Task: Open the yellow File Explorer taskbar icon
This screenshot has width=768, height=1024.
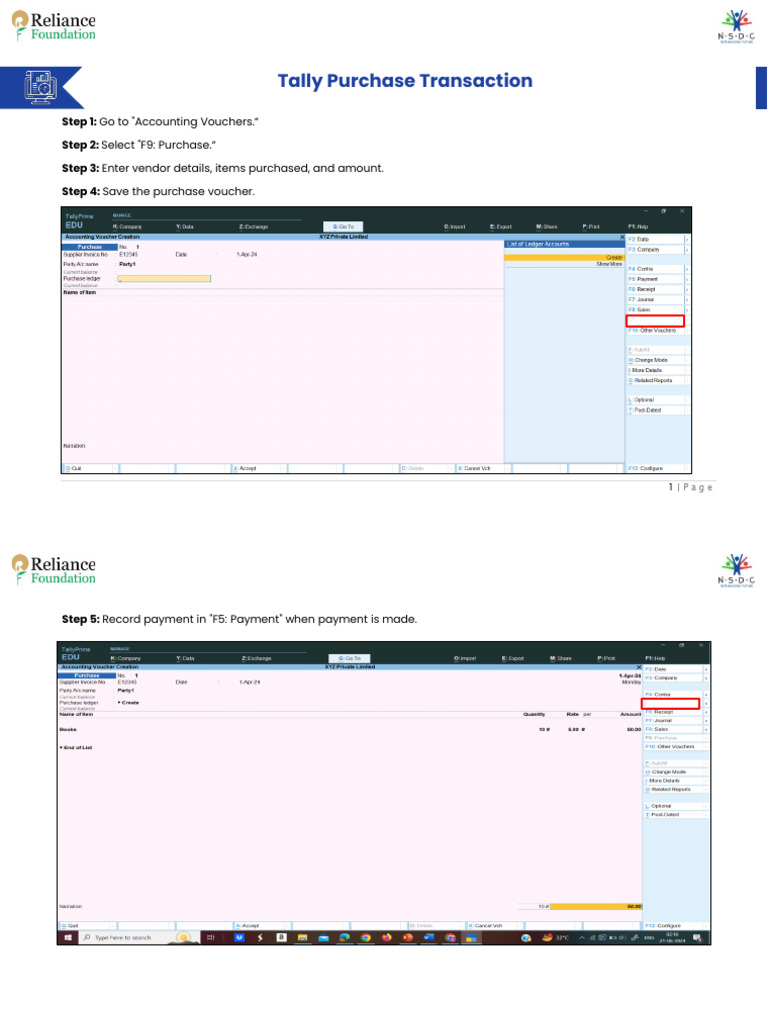Action: (302, 938)
